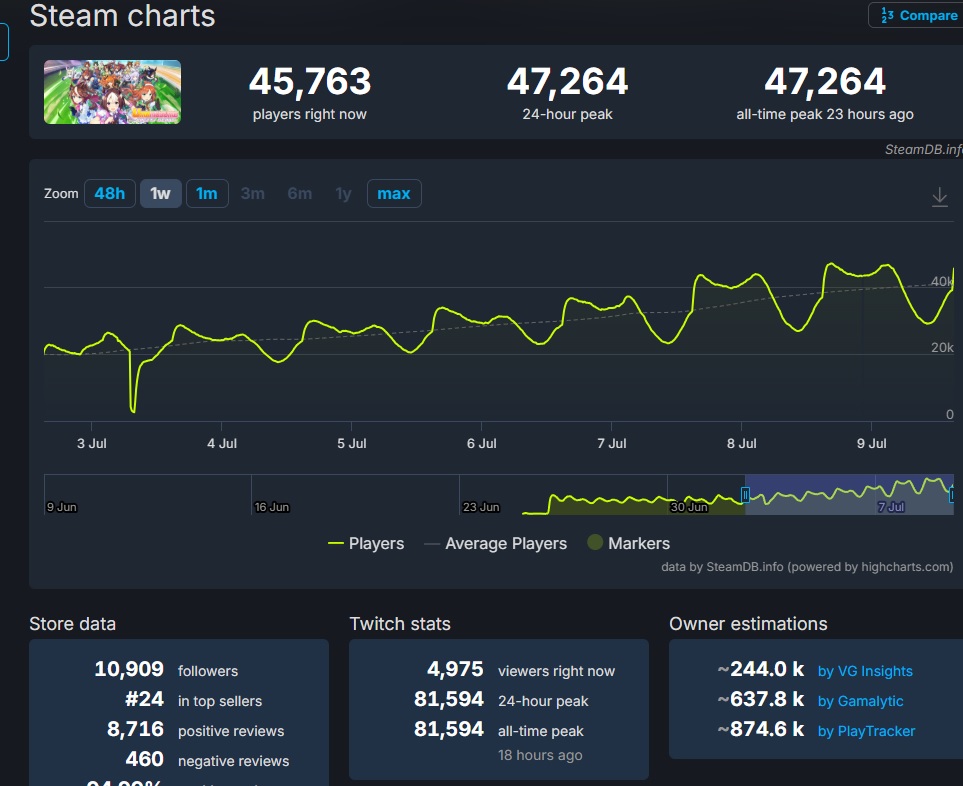Switch chart zoom to 1m
This screenshot has width=963, height=786.
(x=207, y=193)
